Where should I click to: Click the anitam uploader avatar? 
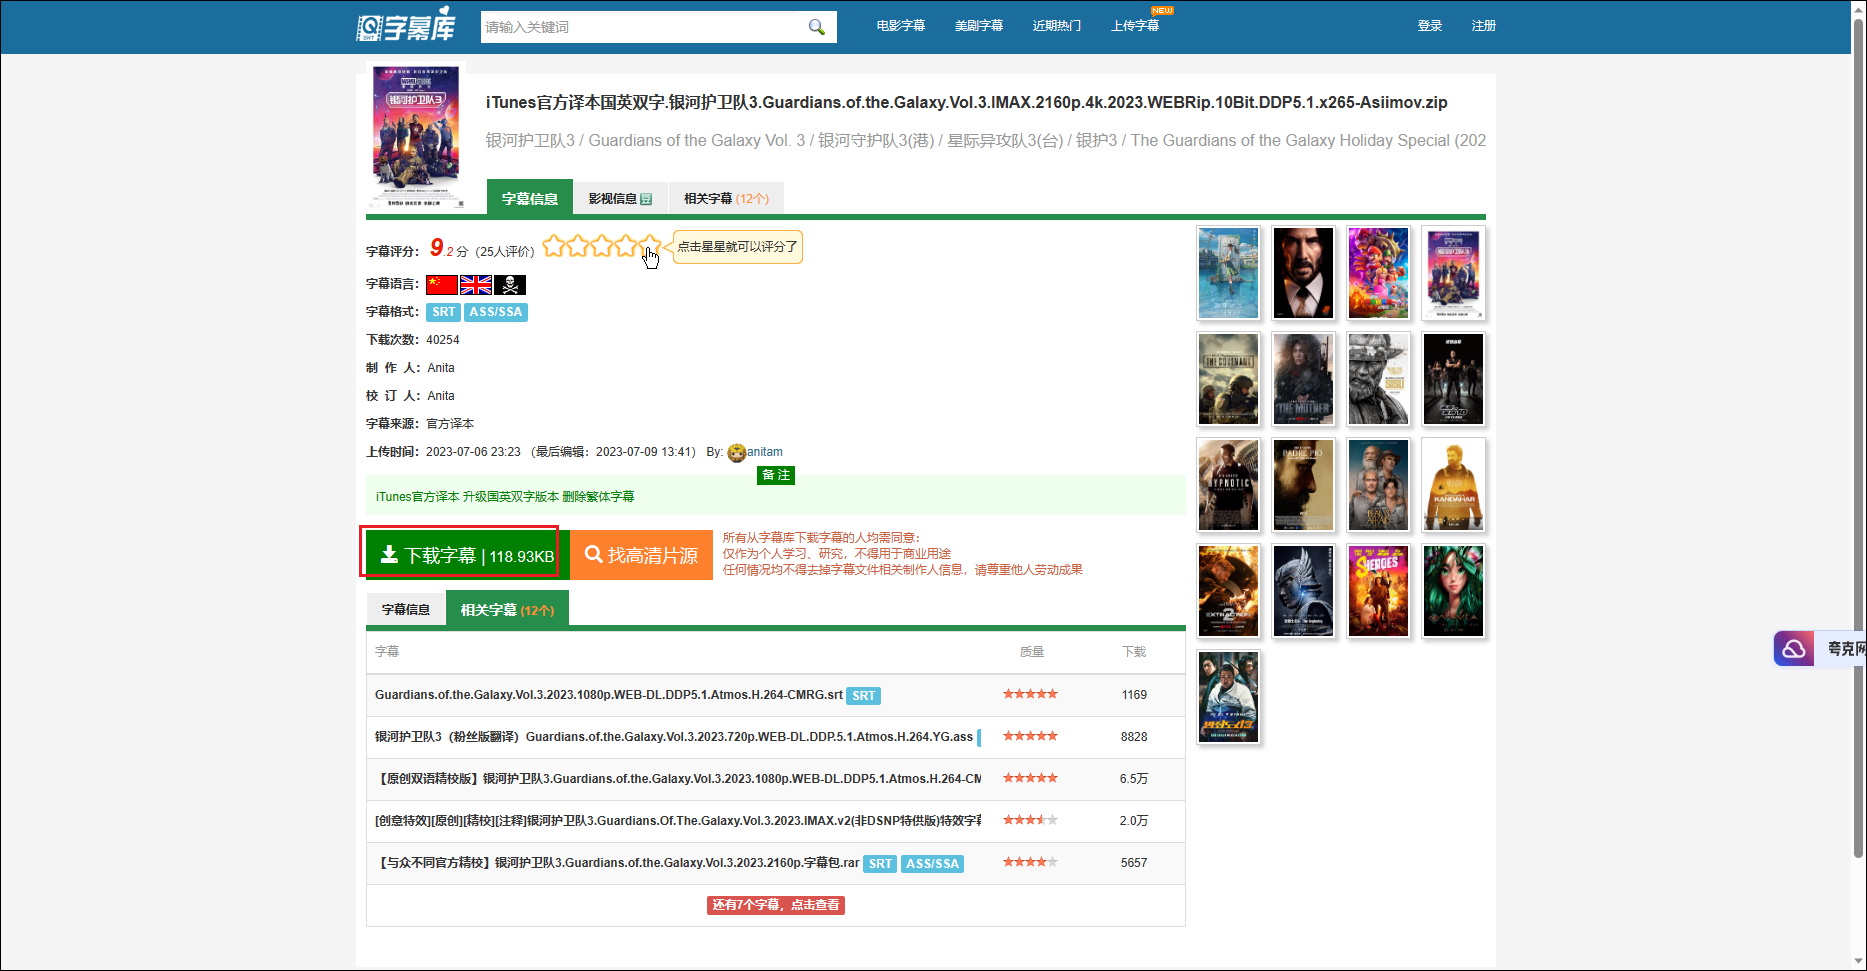[x=737, y=453]
